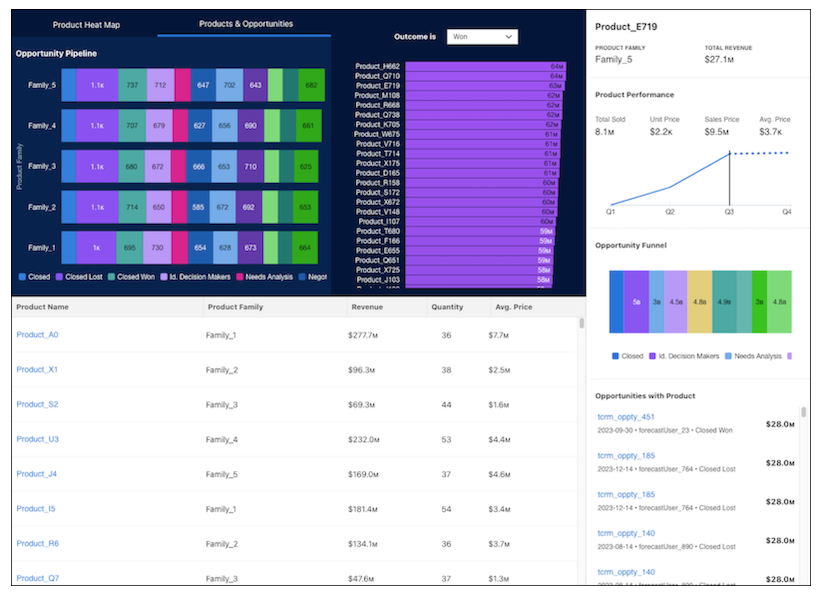Click the Family_5 green 682 pipeline segment
The image size is (818, 597).
(311, 85)
